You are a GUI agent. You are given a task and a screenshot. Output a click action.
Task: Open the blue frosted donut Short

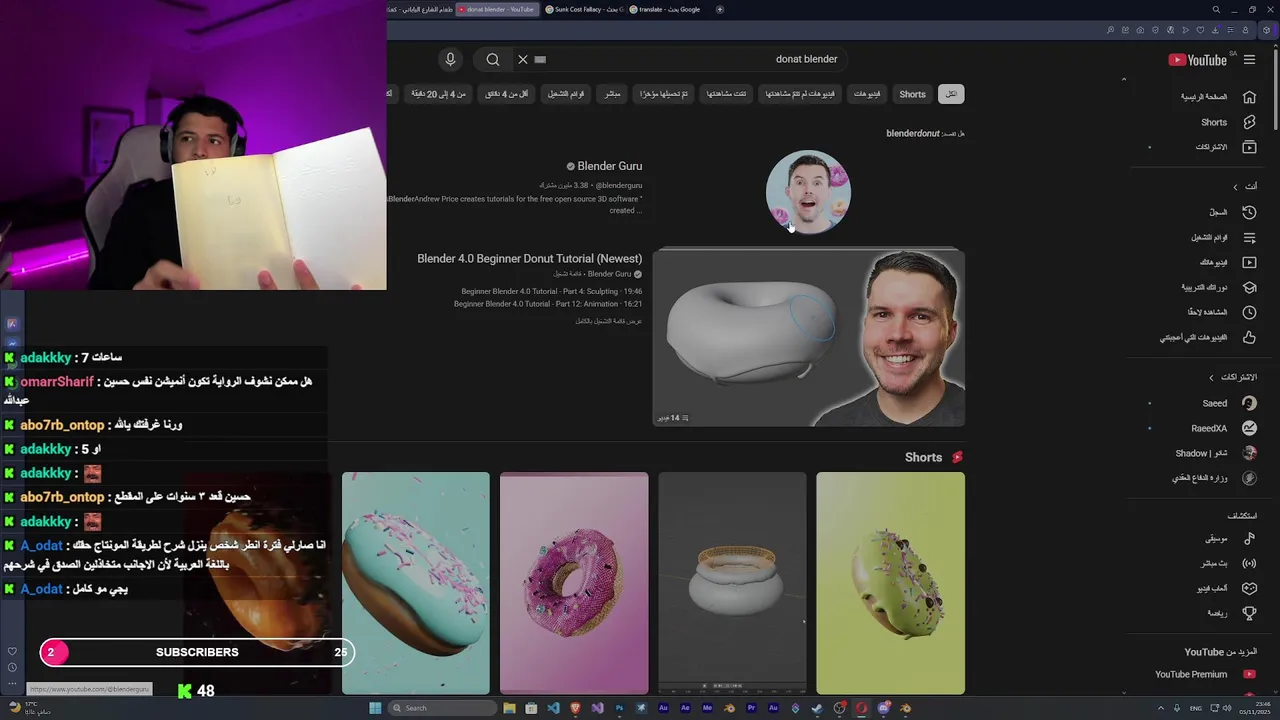pos(416,583)
